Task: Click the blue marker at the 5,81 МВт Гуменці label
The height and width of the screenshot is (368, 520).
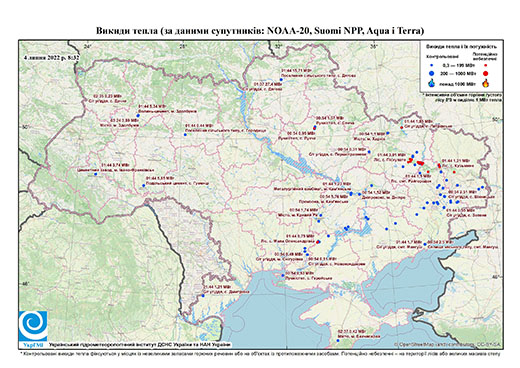Action: (144, 186)
